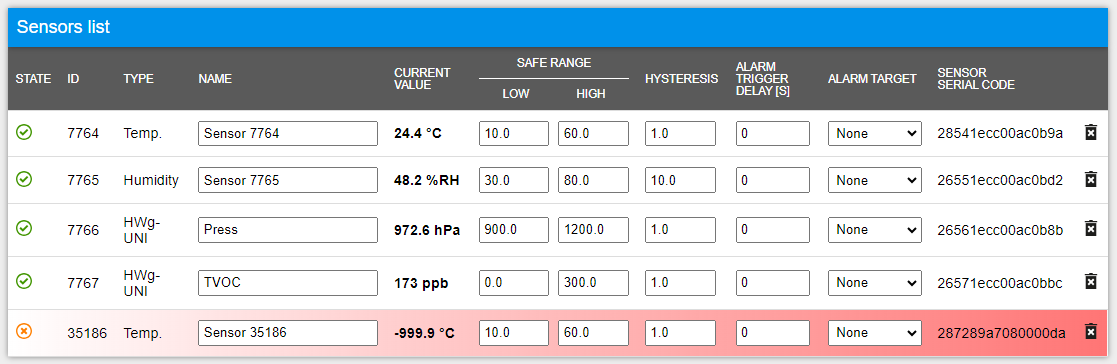Click high range 300.0 of TVOC sensor
This screenshot has width=1117, height=364.
(593, 283)
